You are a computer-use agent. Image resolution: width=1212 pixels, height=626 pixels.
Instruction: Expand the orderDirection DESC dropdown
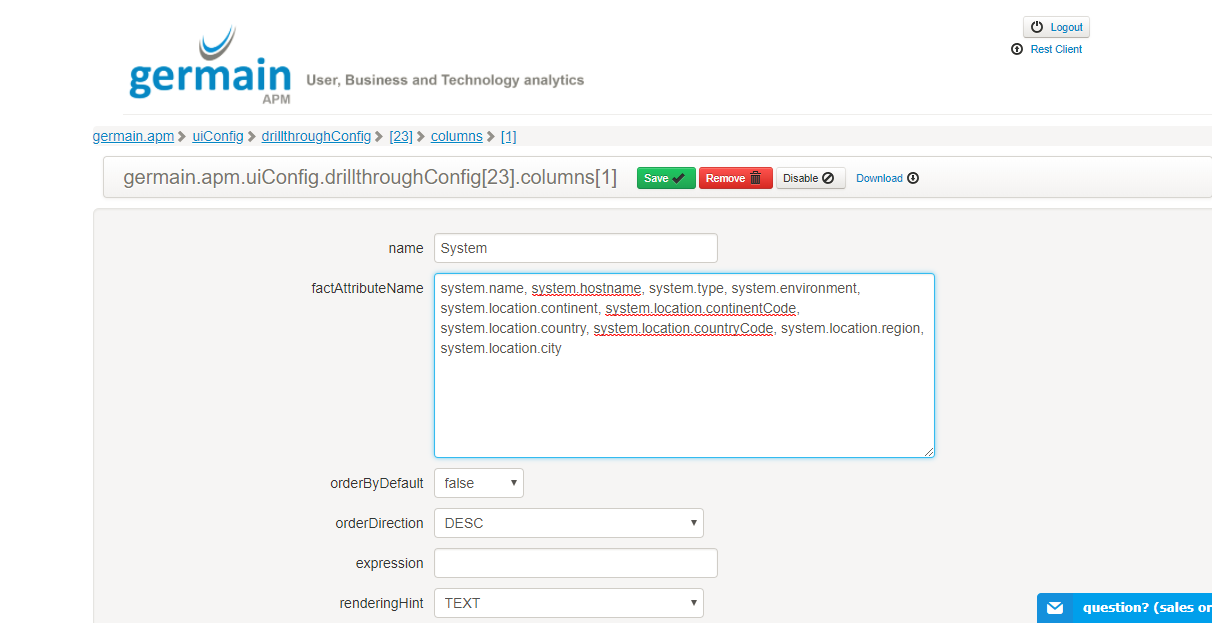point(568,523)
